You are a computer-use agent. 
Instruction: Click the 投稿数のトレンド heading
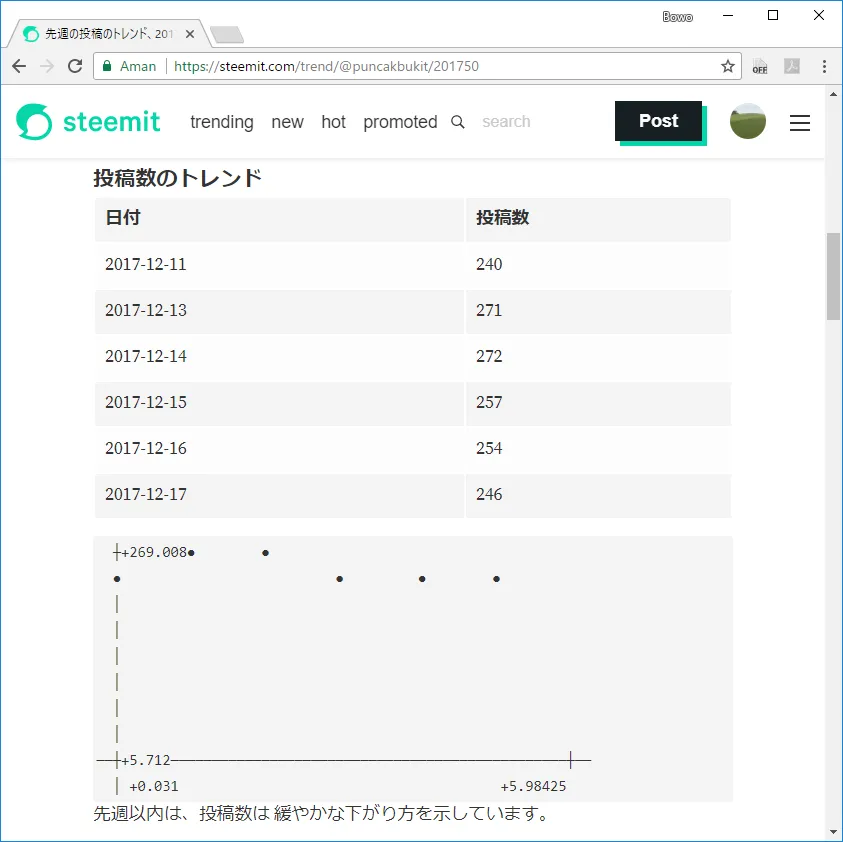pyautogui.click(x=177, y=177)
